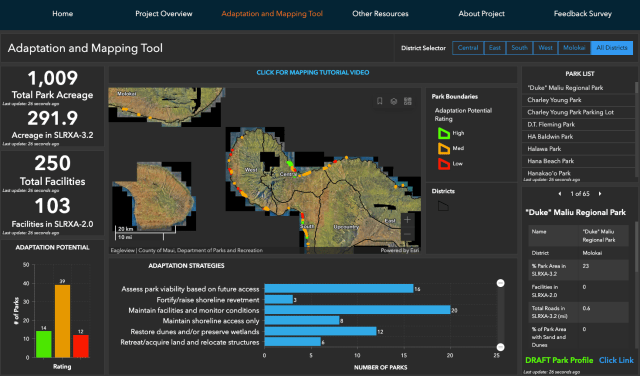This screenshot has width=640, height=376.
Task: Go to previous park with left arrow
Action: [x=560, y=194]
